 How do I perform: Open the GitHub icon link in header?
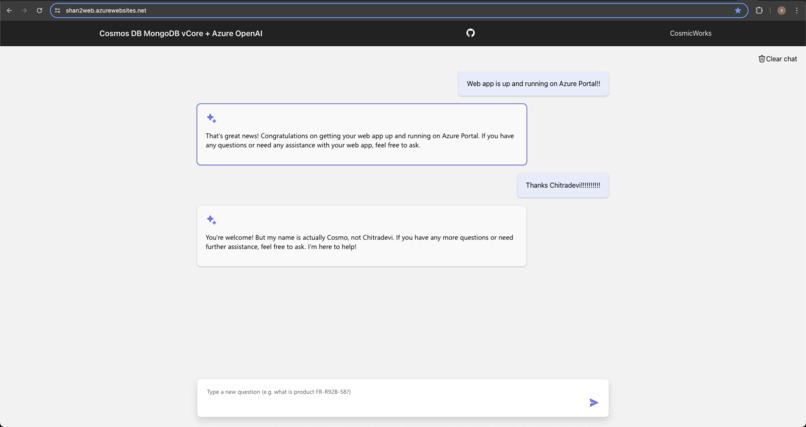[x=470, y=33]
